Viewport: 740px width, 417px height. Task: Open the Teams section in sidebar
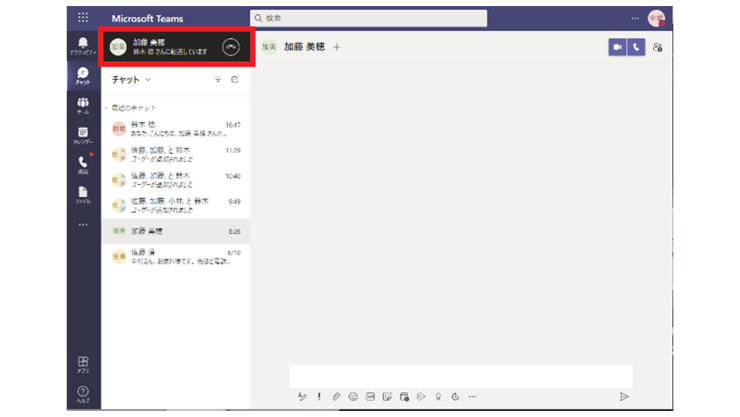point(83,106)
